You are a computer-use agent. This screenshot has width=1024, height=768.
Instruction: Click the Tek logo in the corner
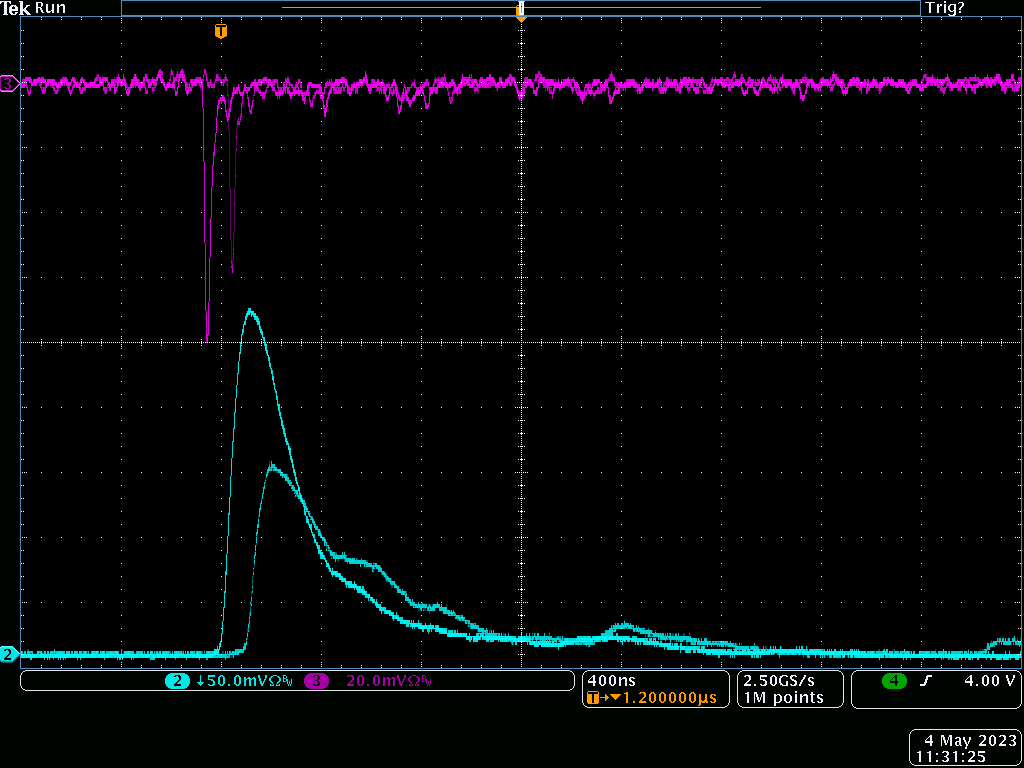[16, 8]
